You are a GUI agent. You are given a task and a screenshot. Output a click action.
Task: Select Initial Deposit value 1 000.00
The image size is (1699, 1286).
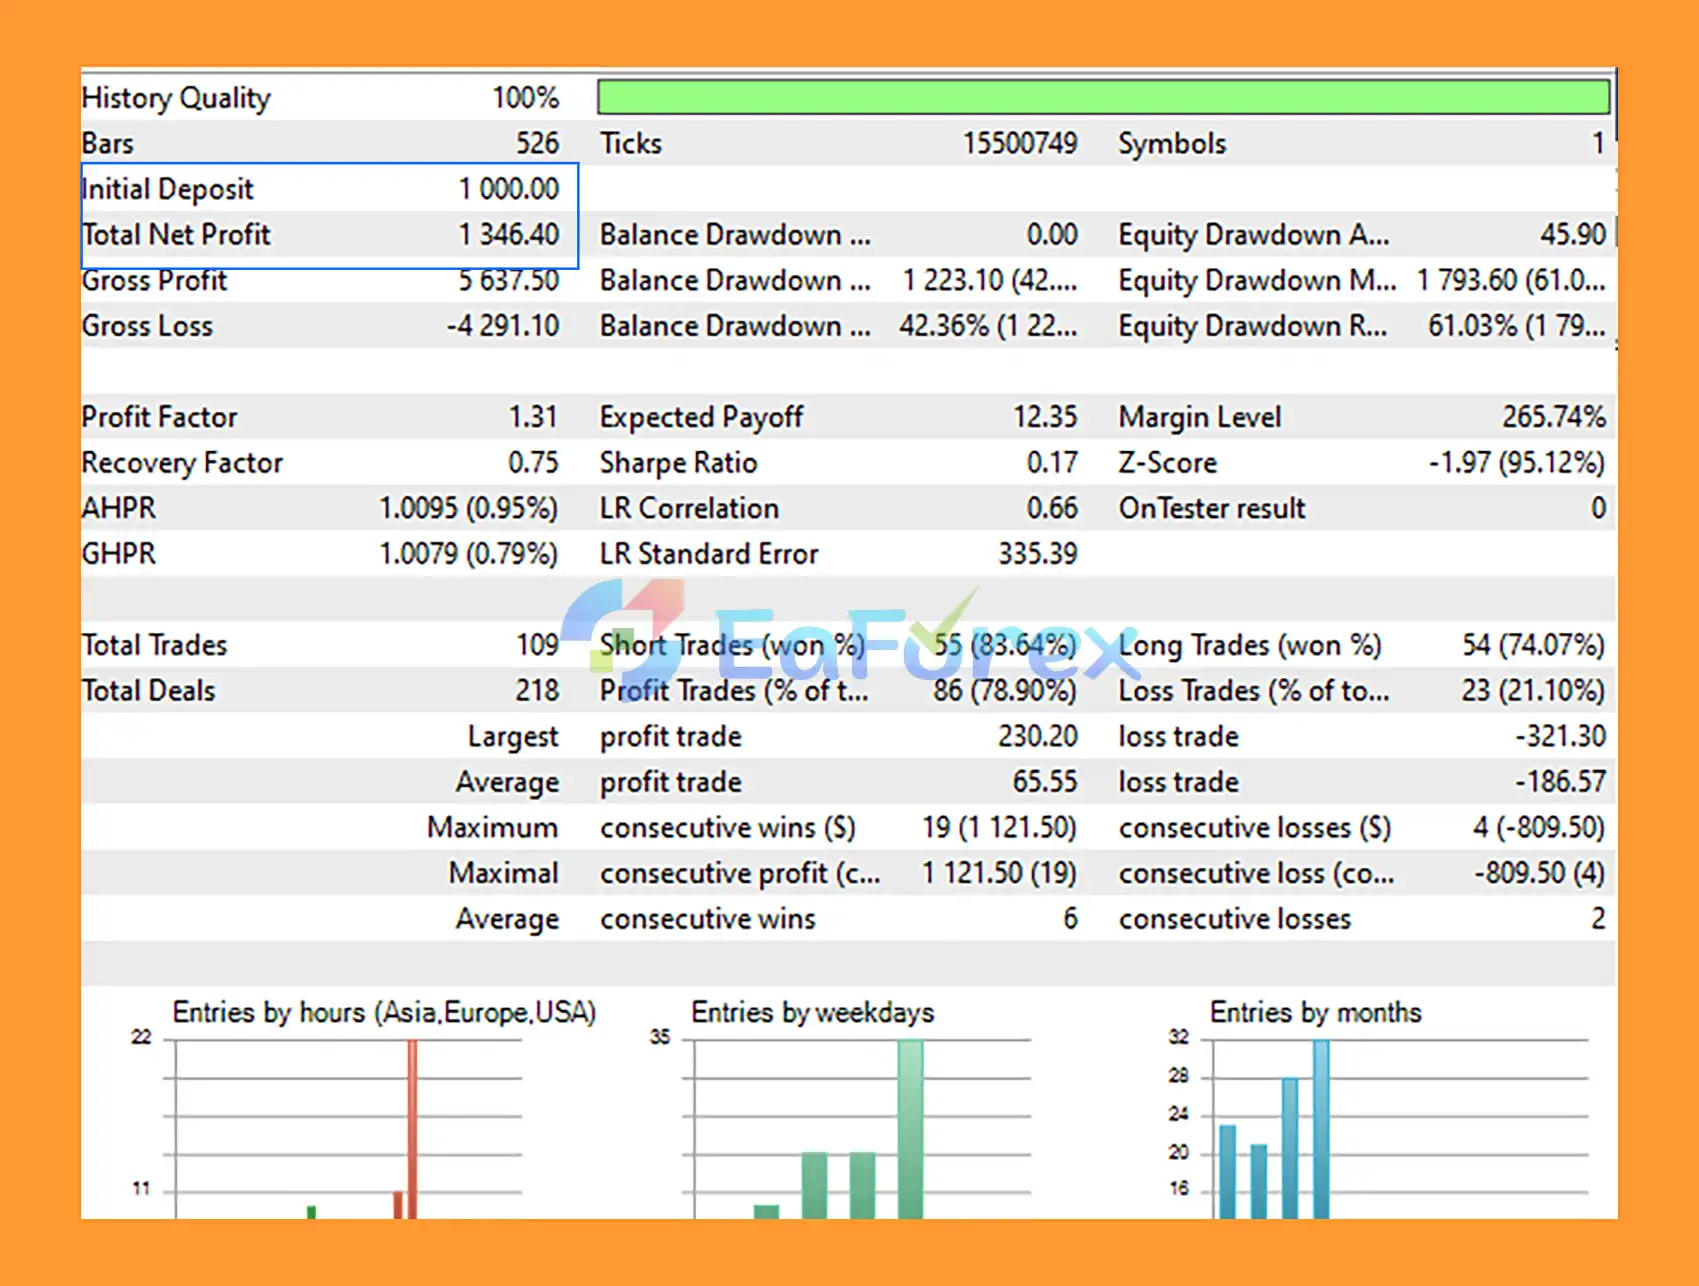click(509, 189)
